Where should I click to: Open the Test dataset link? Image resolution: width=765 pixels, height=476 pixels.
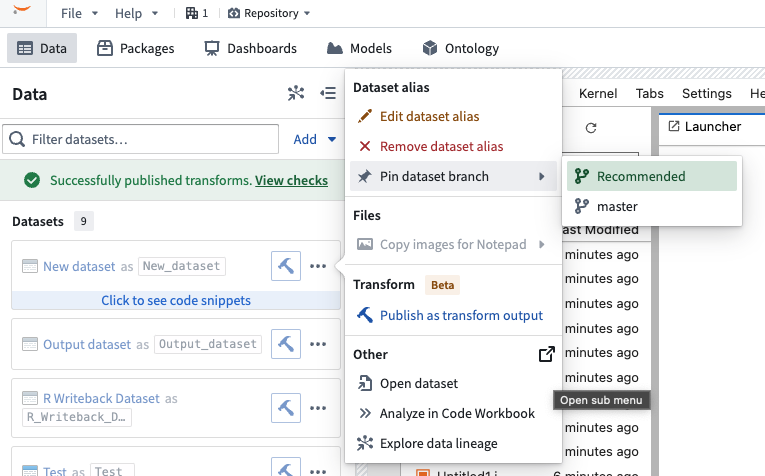pyautogui.click(x=55, y=471)
